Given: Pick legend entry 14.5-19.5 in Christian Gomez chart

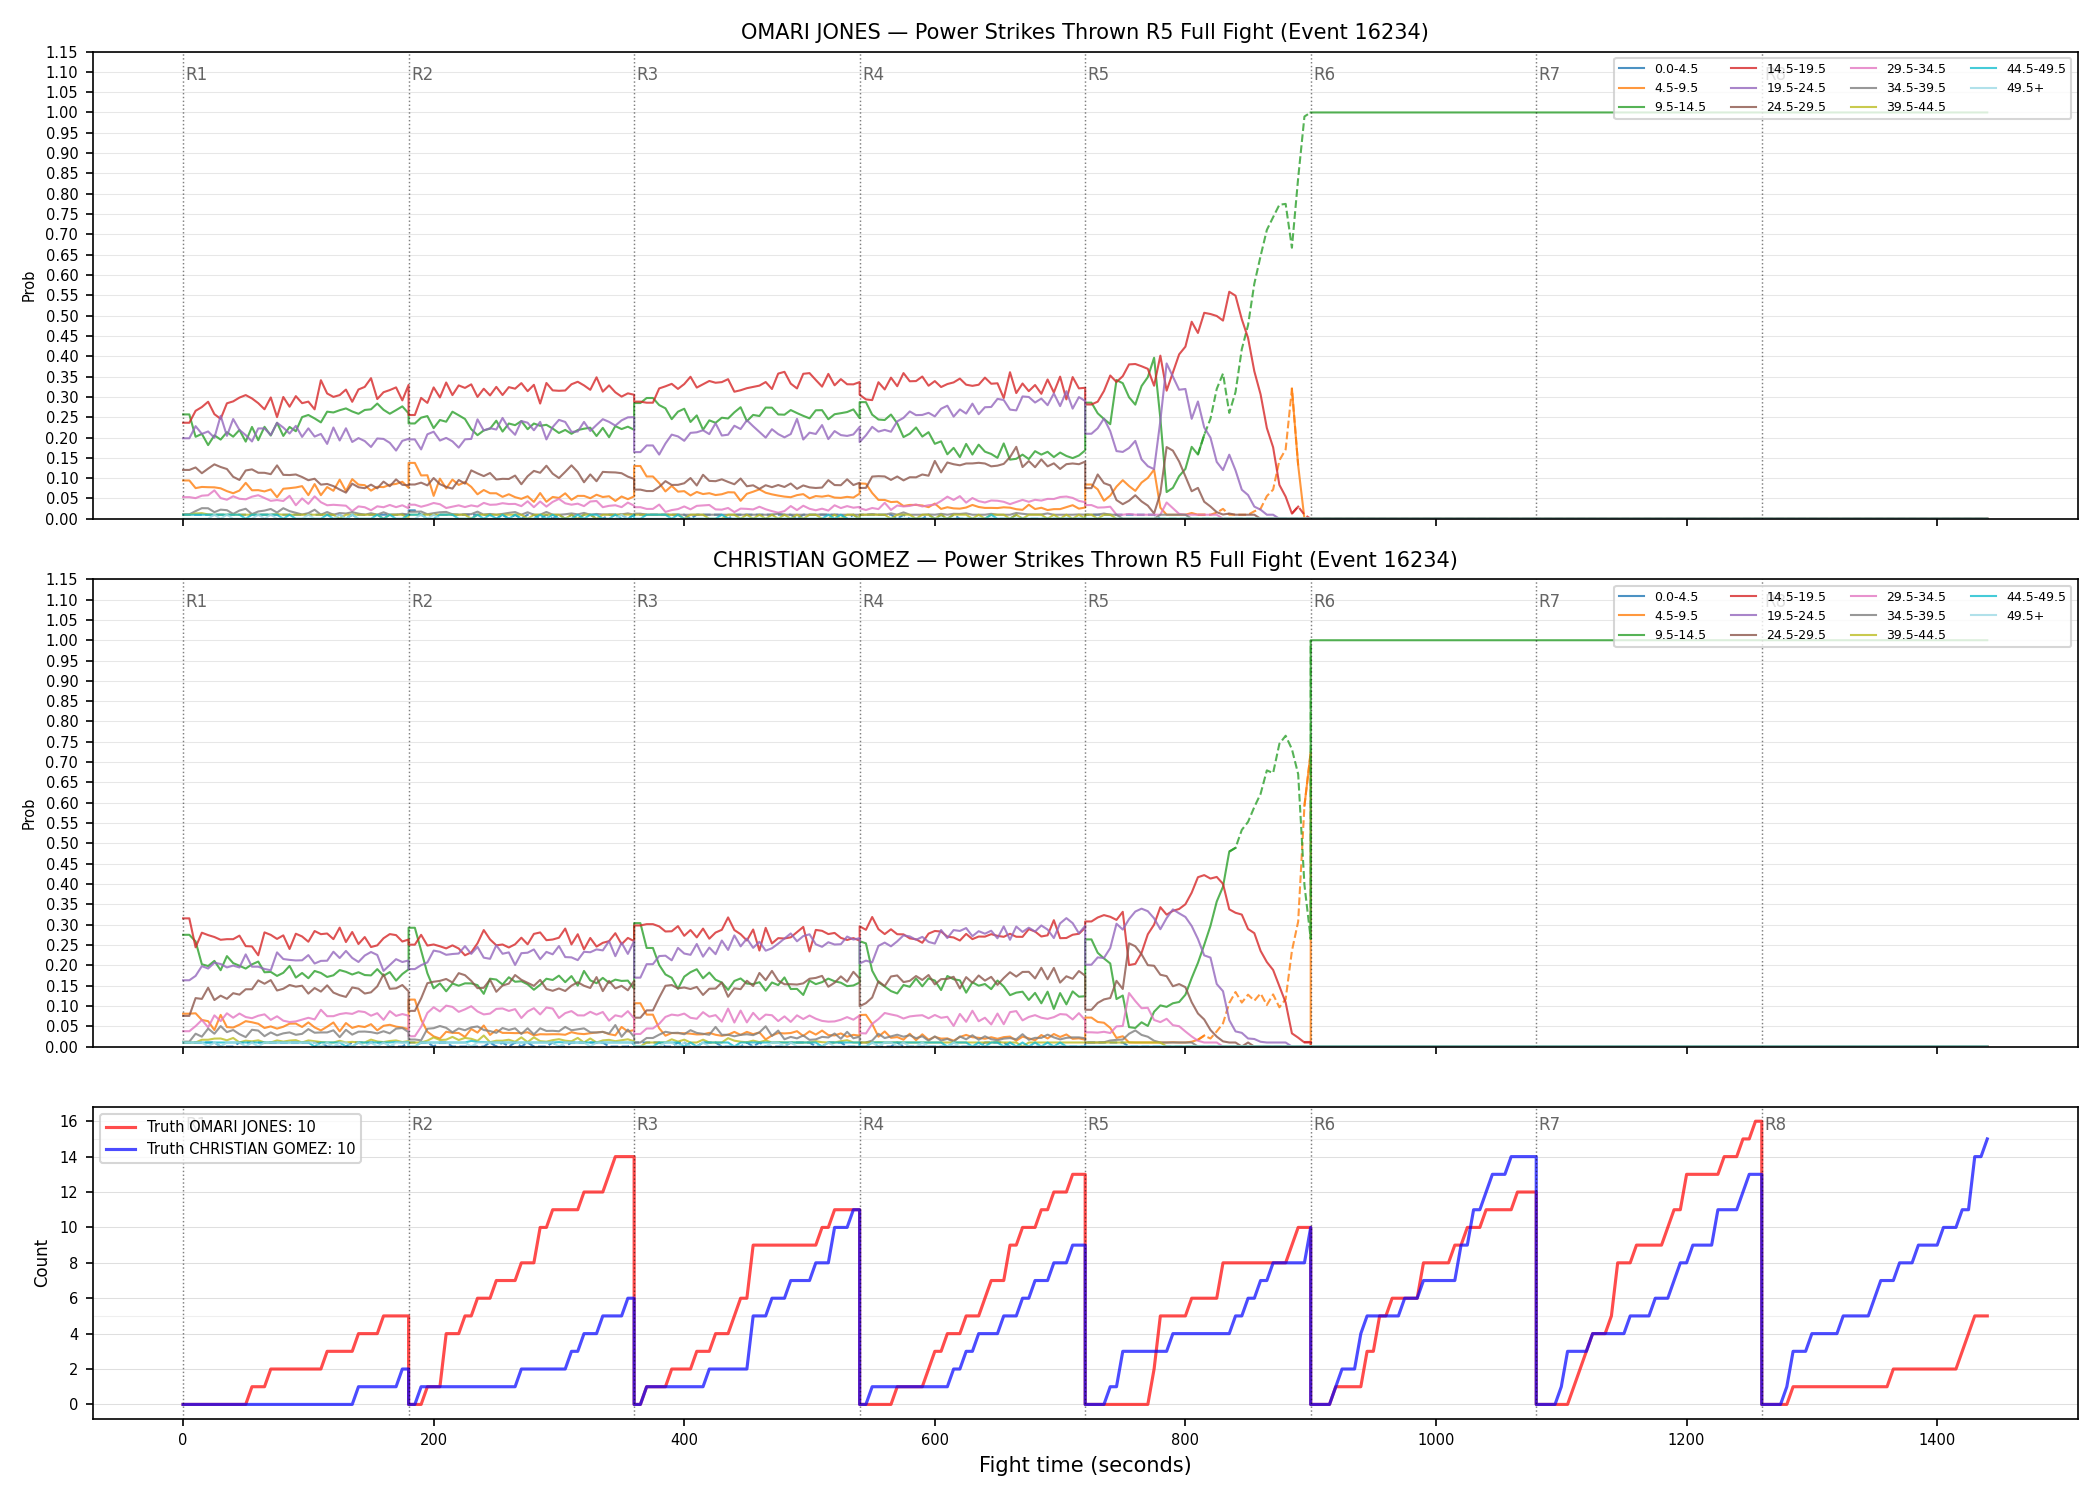Looking at the screenshot, I should 1778,597.
